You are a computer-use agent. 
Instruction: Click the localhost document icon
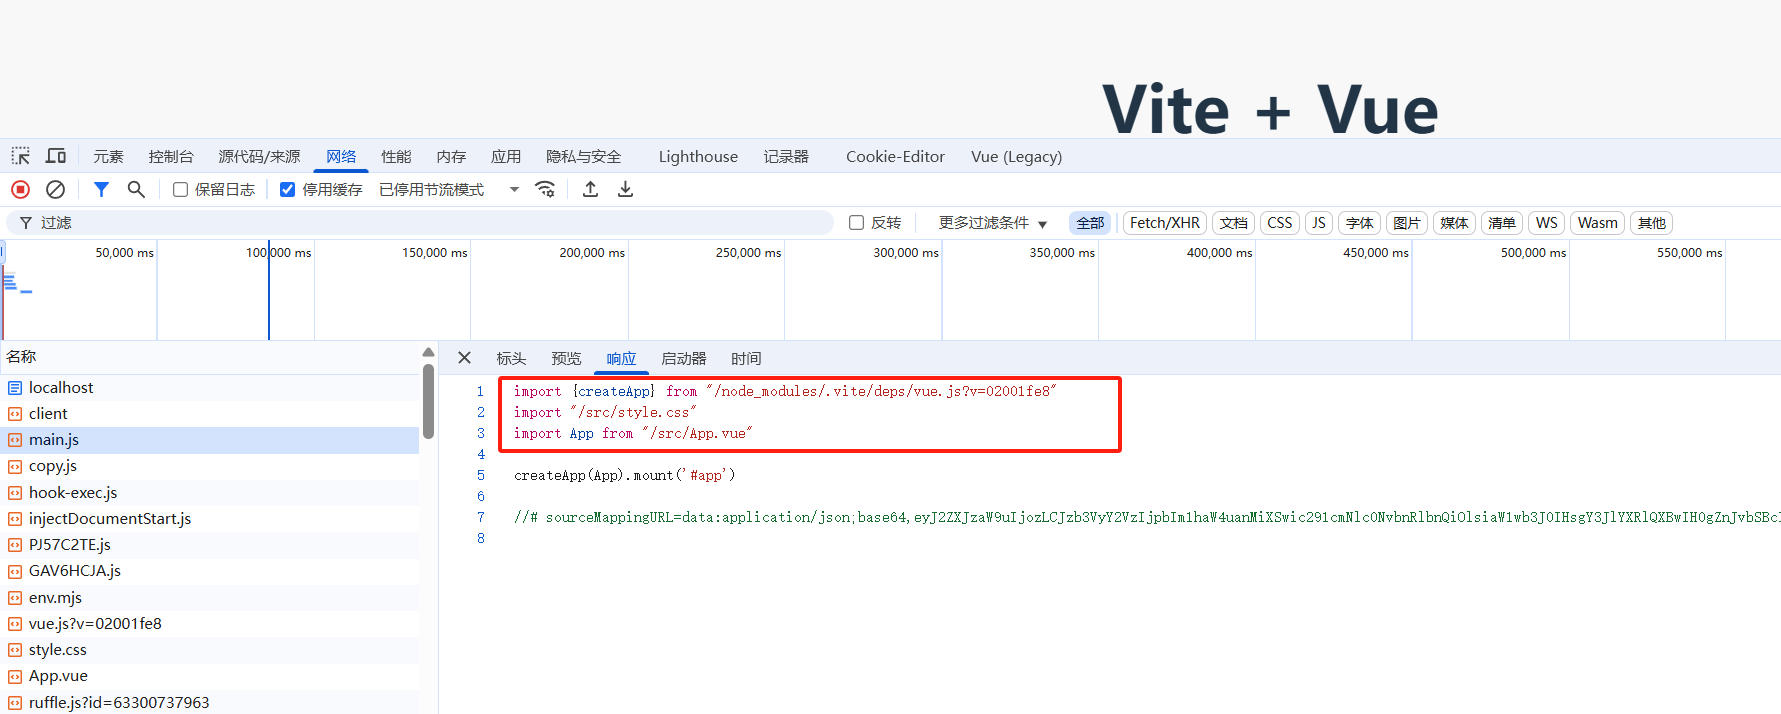pyautogui.click(x=15, y=388)
